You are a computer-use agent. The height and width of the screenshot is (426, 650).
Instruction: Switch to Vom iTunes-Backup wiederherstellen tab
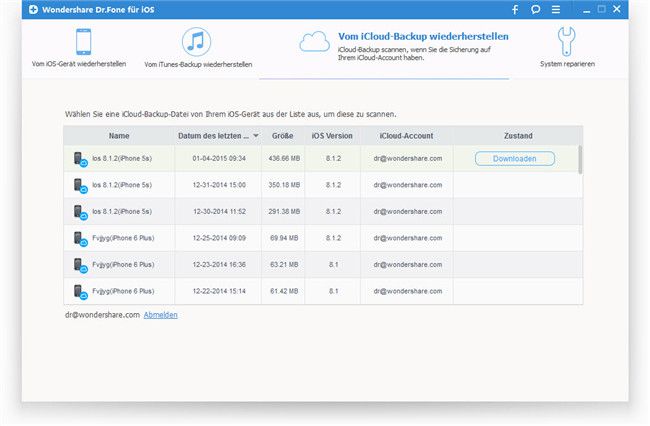[198, 47]
